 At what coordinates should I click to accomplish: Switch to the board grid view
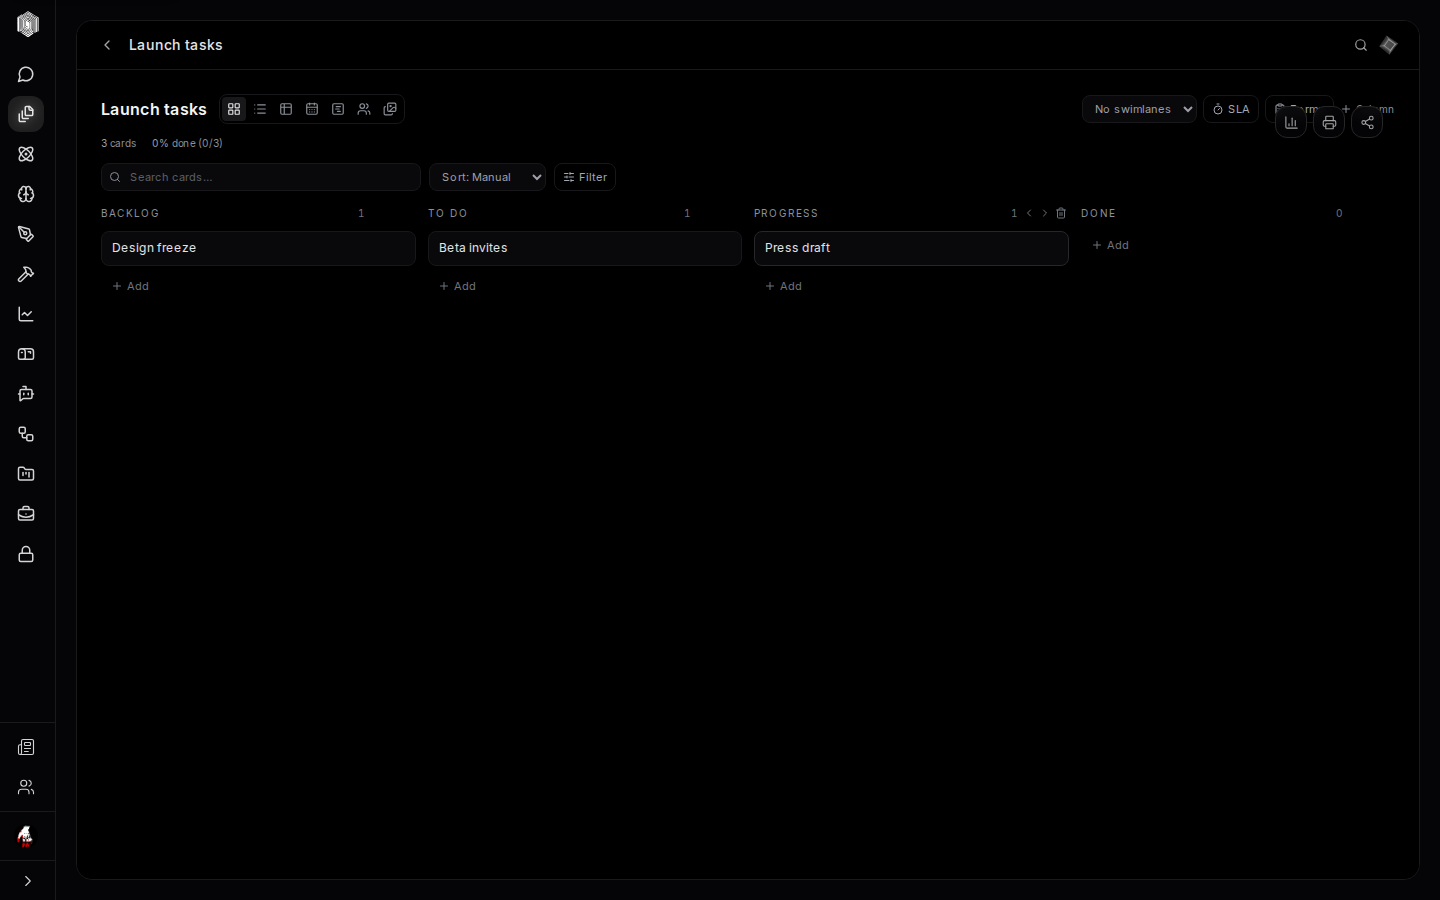coord(234,109)
